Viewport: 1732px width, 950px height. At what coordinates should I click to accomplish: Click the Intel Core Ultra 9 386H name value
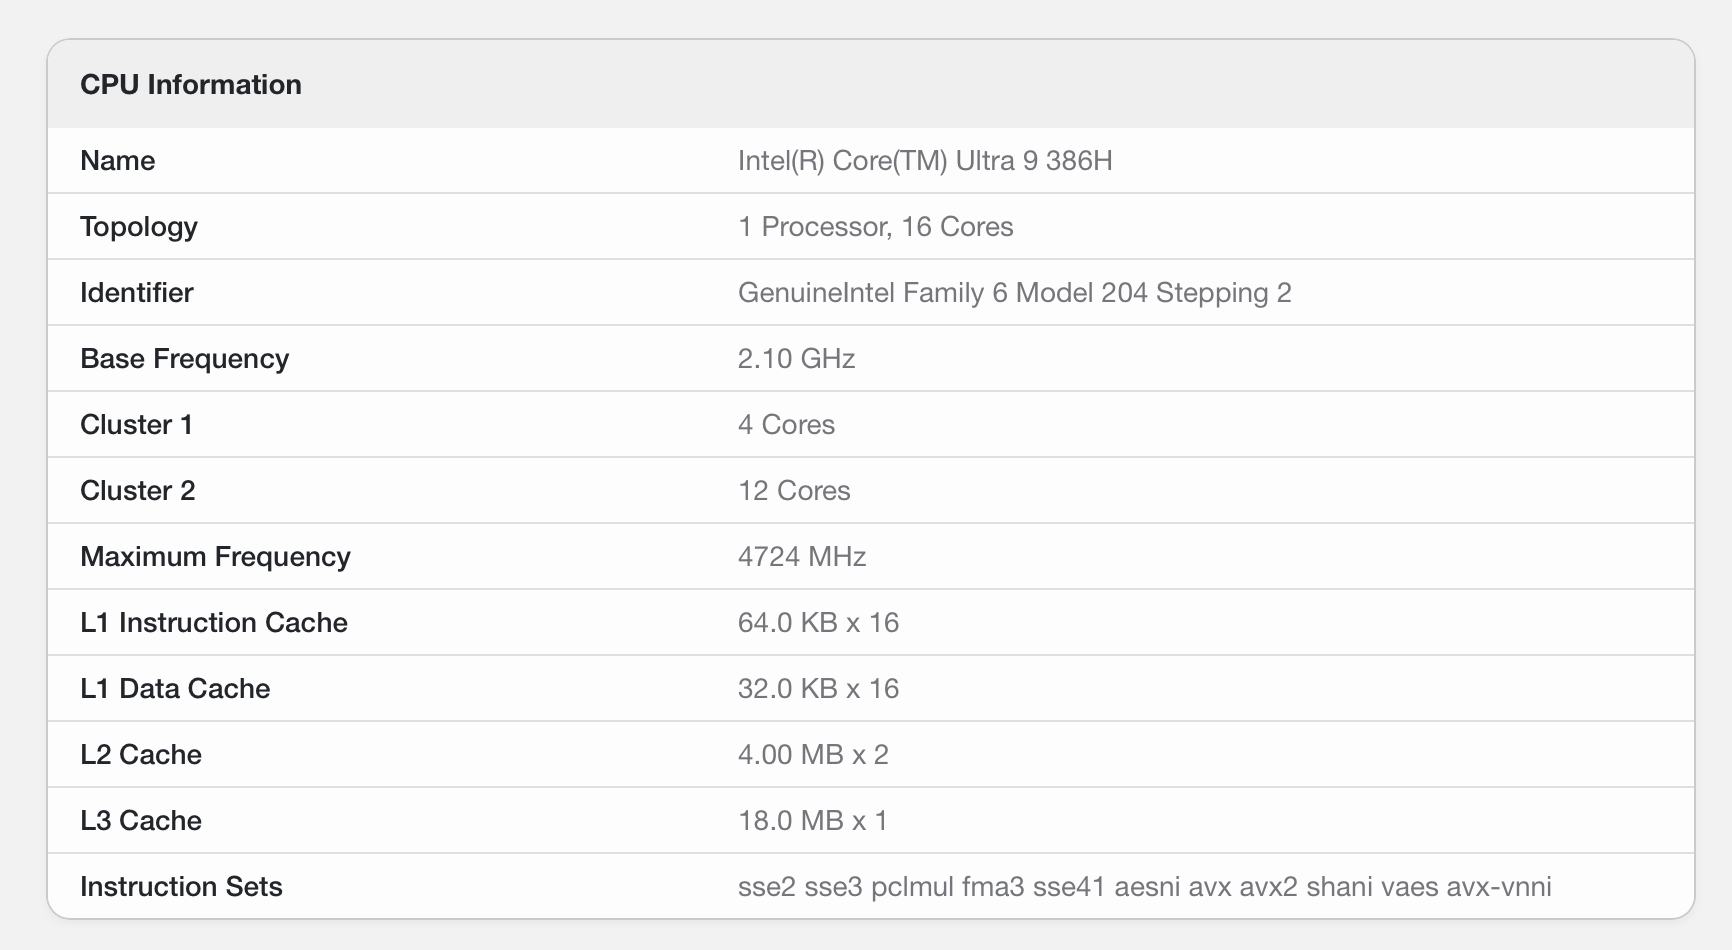click(924, 161)
